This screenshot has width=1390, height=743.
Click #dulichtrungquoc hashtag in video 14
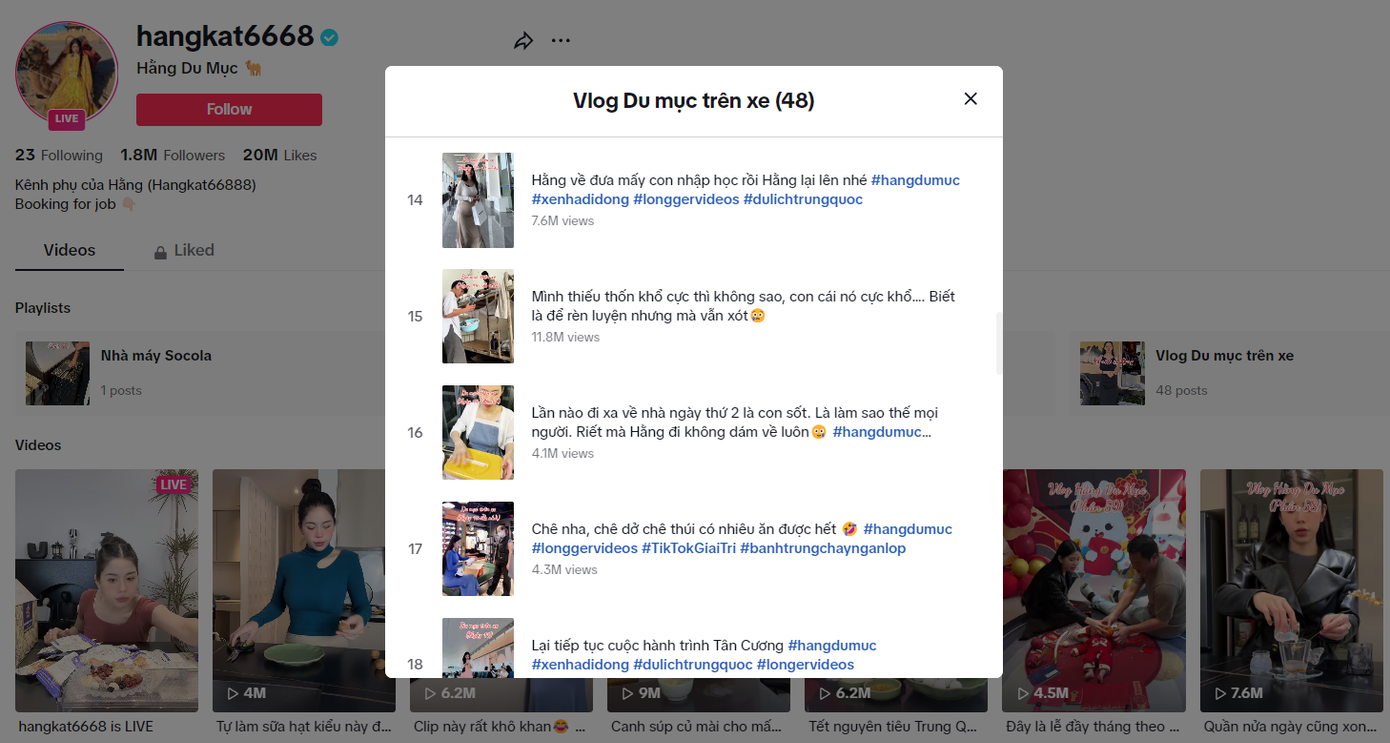pos(802,199)
